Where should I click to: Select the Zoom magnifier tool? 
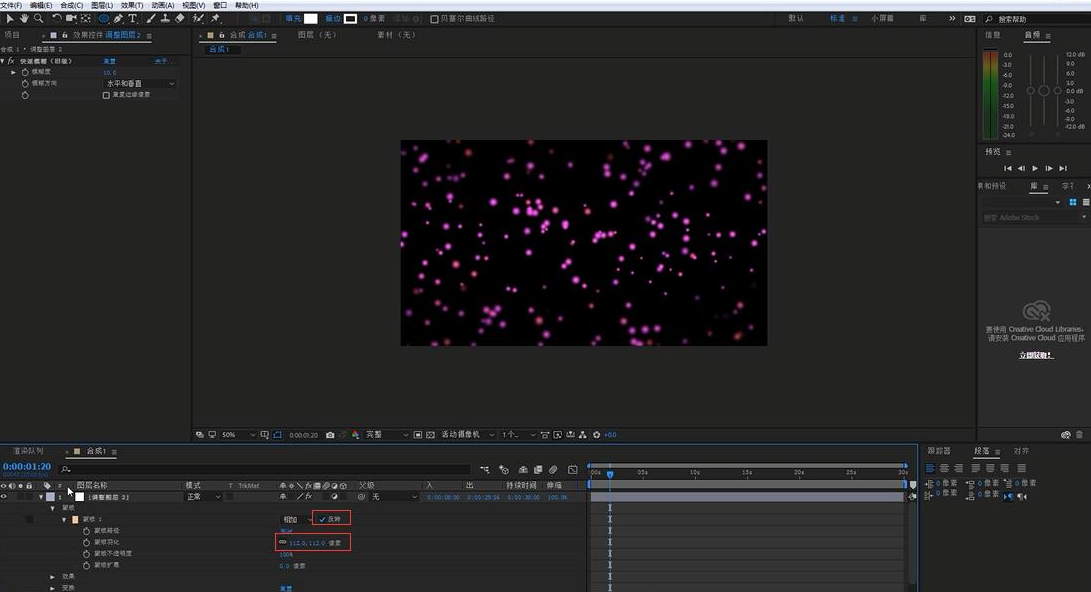39,19
